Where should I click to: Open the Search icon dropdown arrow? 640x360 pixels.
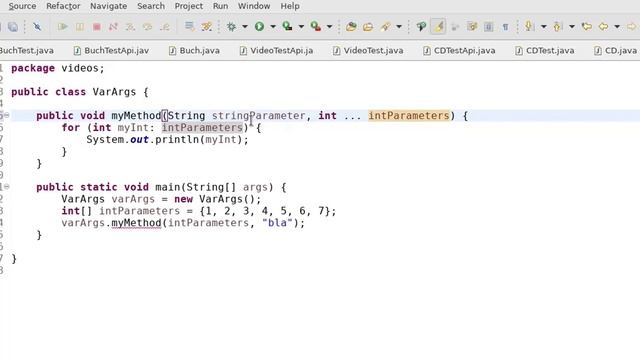coord(399,27)
